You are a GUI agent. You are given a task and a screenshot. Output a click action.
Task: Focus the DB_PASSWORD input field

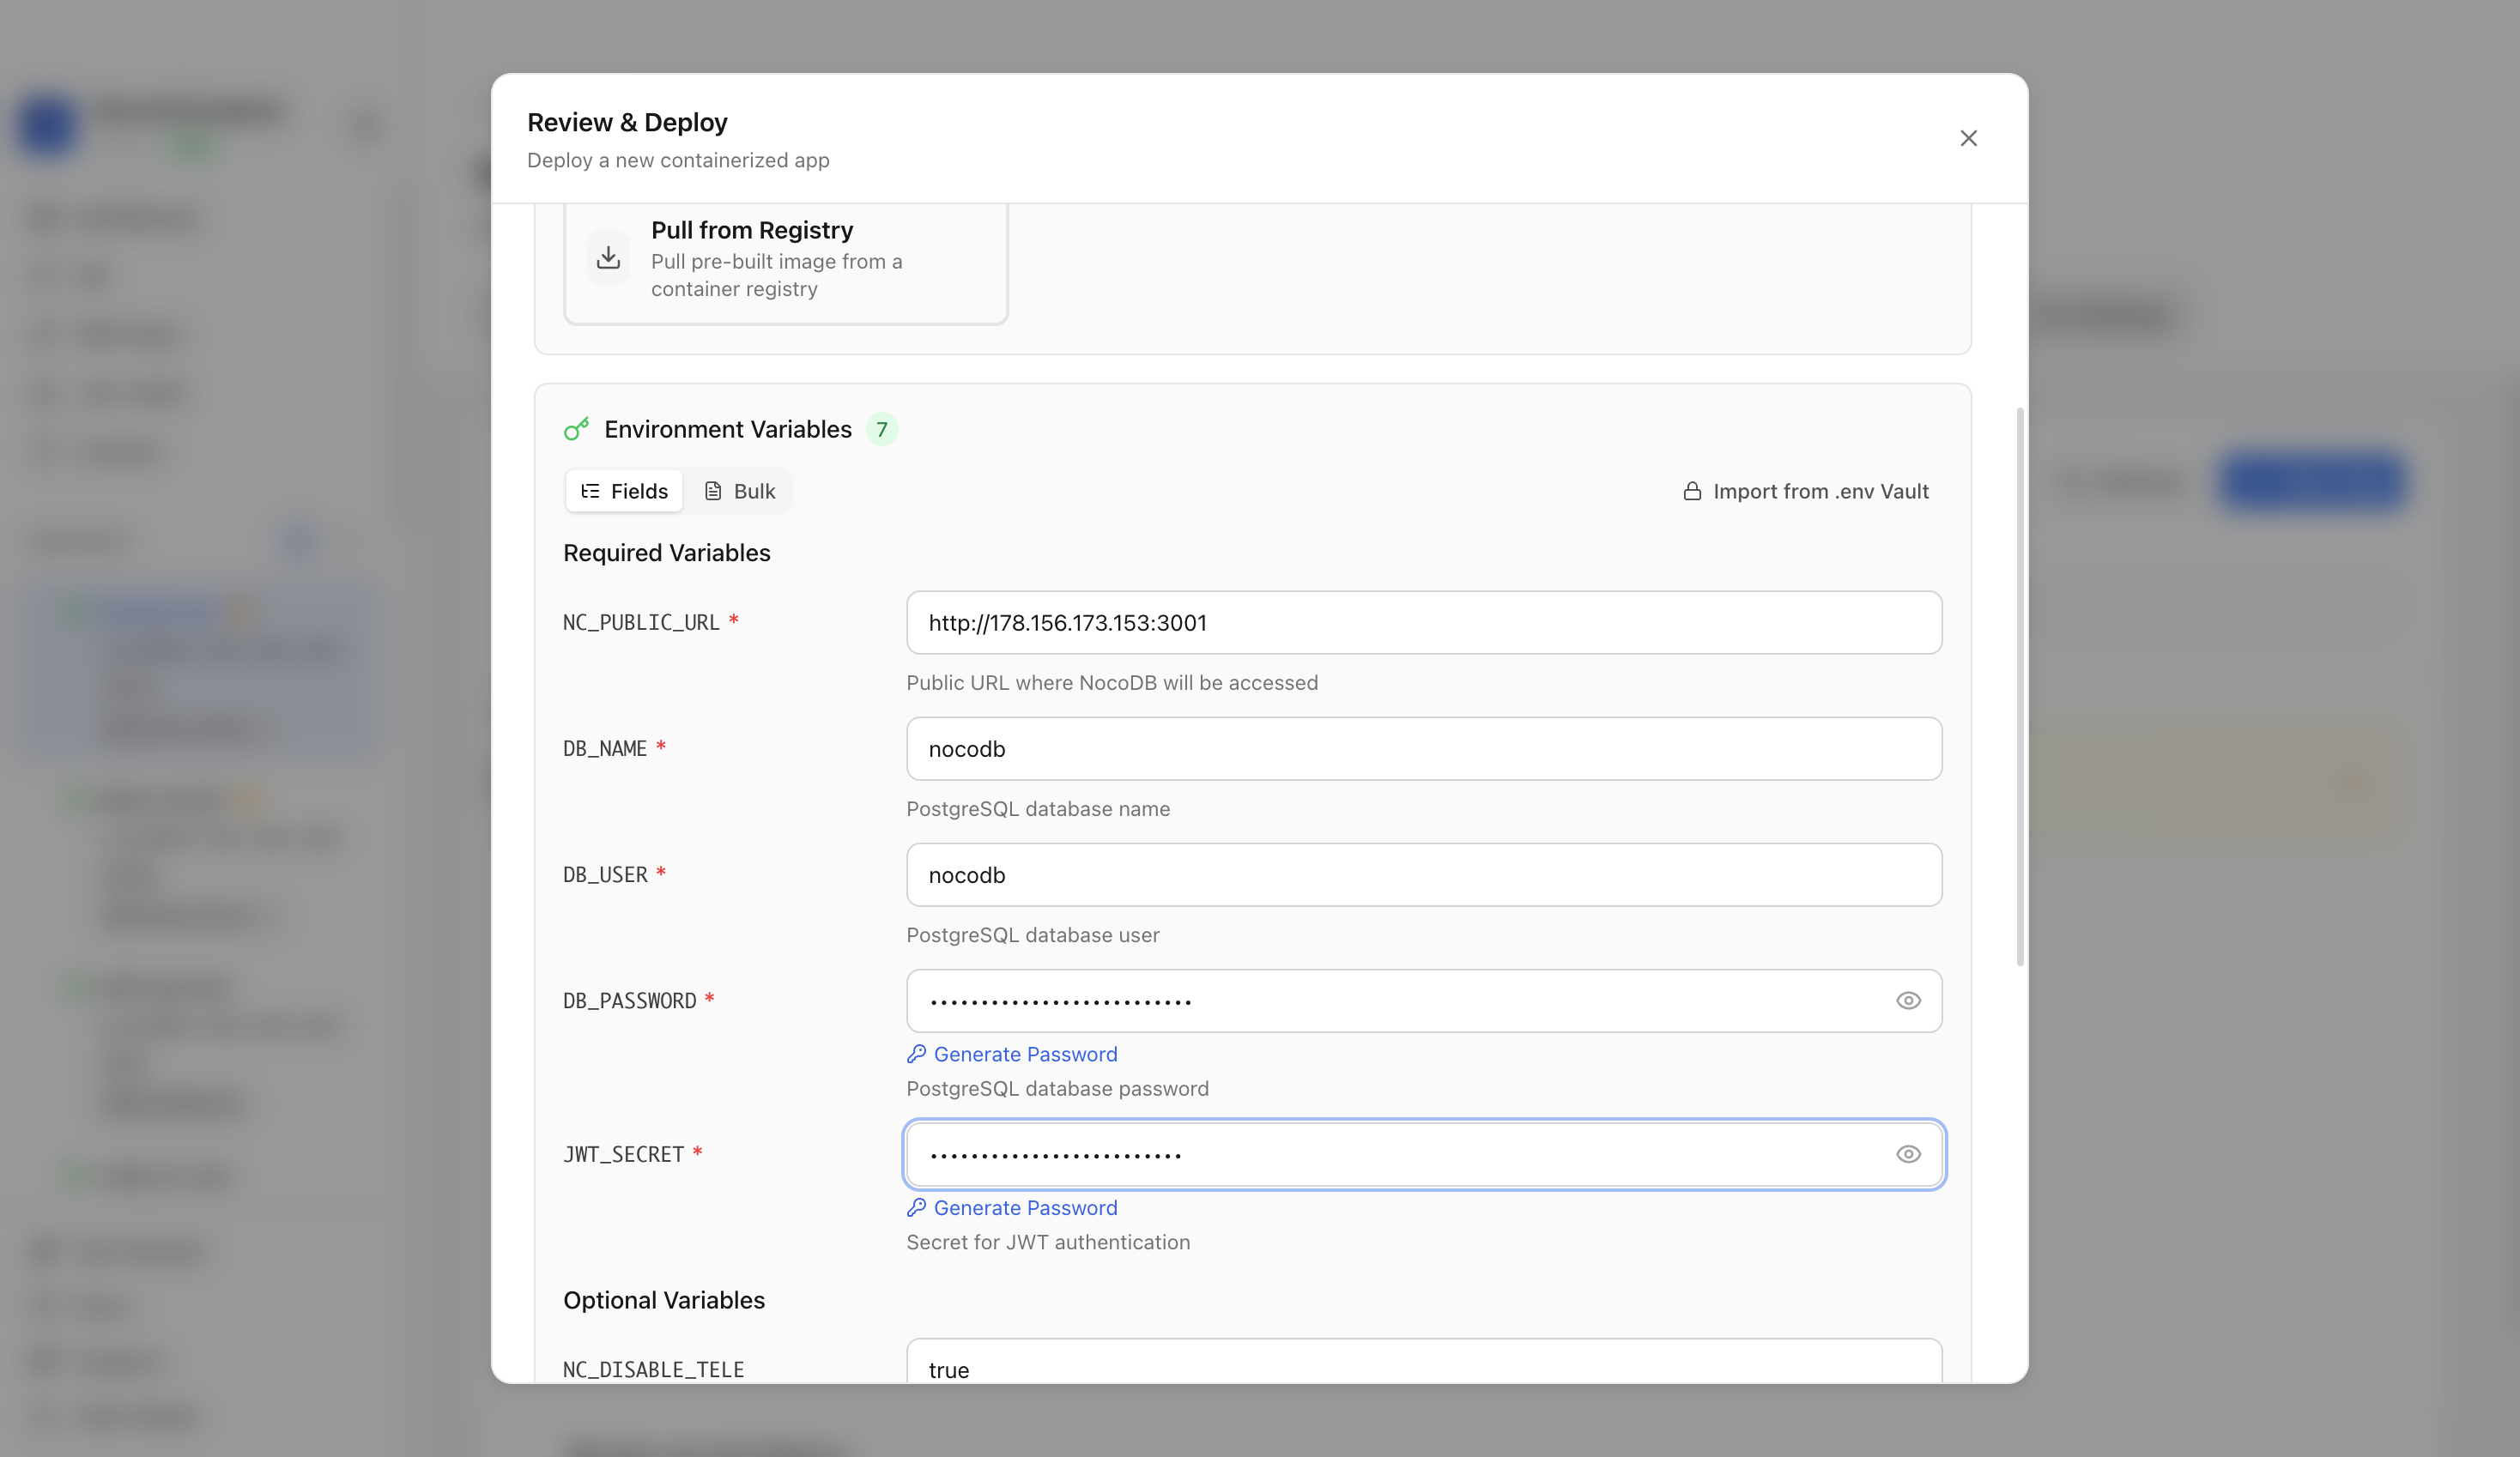[x=1424, y=1001]
